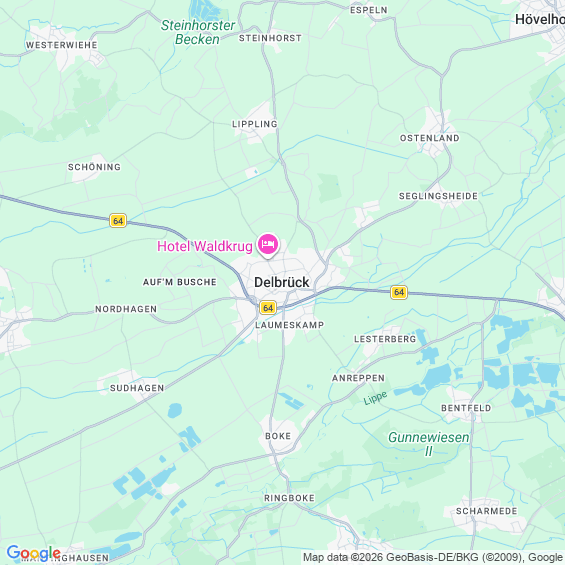565x565 pixels.
Task: Click the Lippe river label
Action: [x=375, y=398]
